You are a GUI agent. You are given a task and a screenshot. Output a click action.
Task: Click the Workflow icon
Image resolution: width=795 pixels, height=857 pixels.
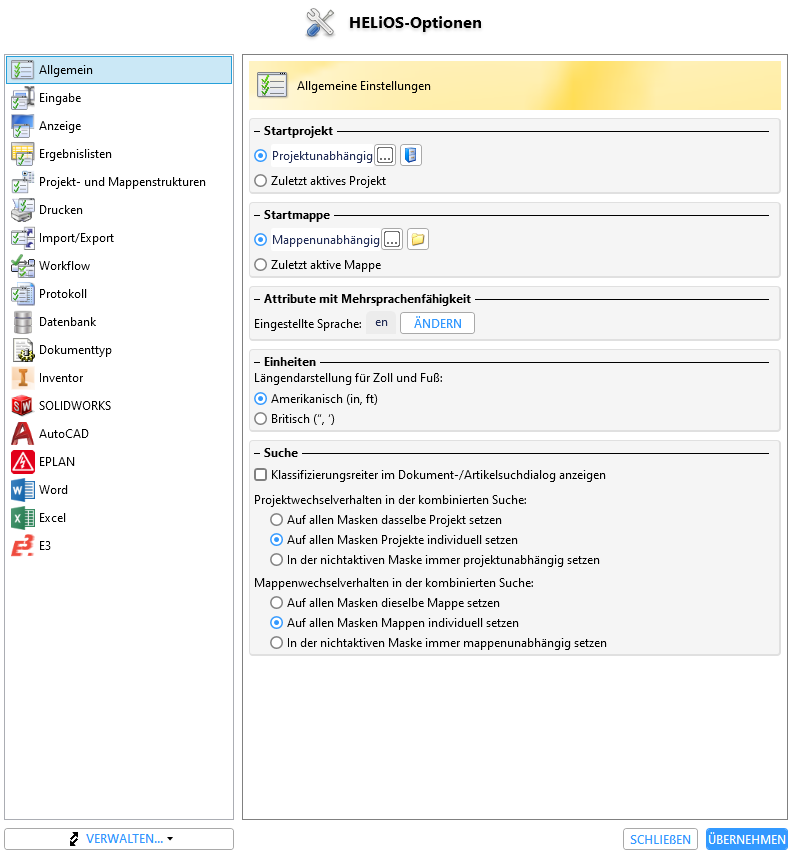click(22, 266)
